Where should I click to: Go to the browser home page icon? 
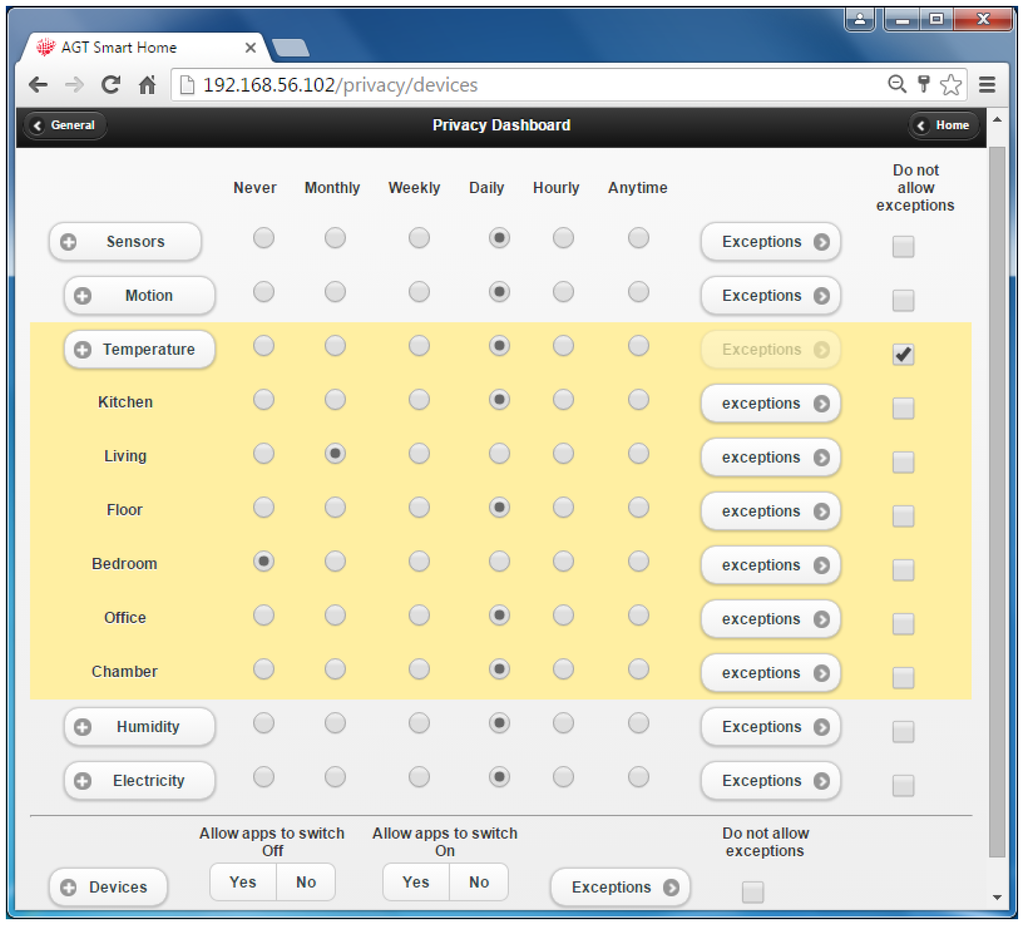click(x=148, y=84)
